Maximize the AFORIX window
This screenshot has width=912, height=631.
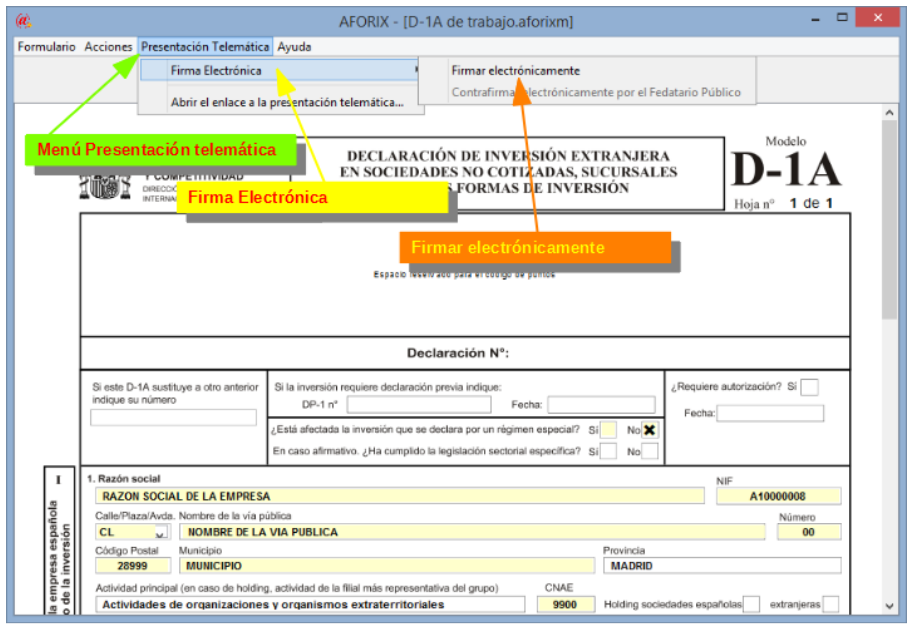pyautogui.click(x=842, y=18)
